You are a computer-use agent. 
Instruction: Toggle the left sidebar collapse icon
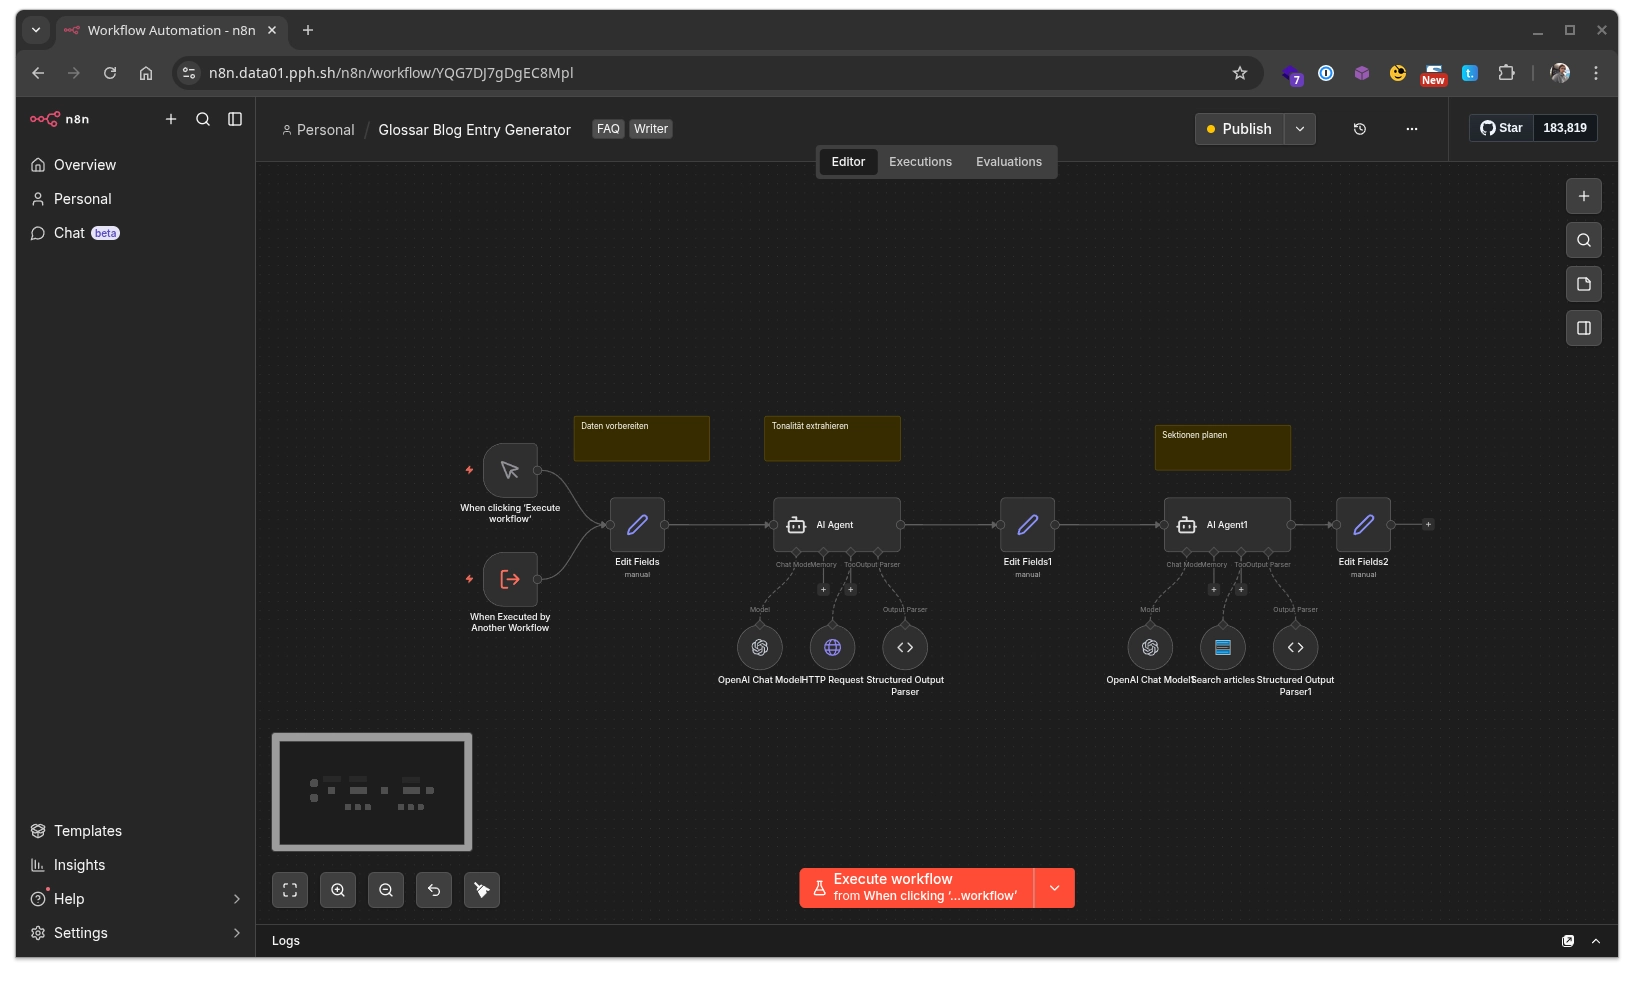[235, 119]
